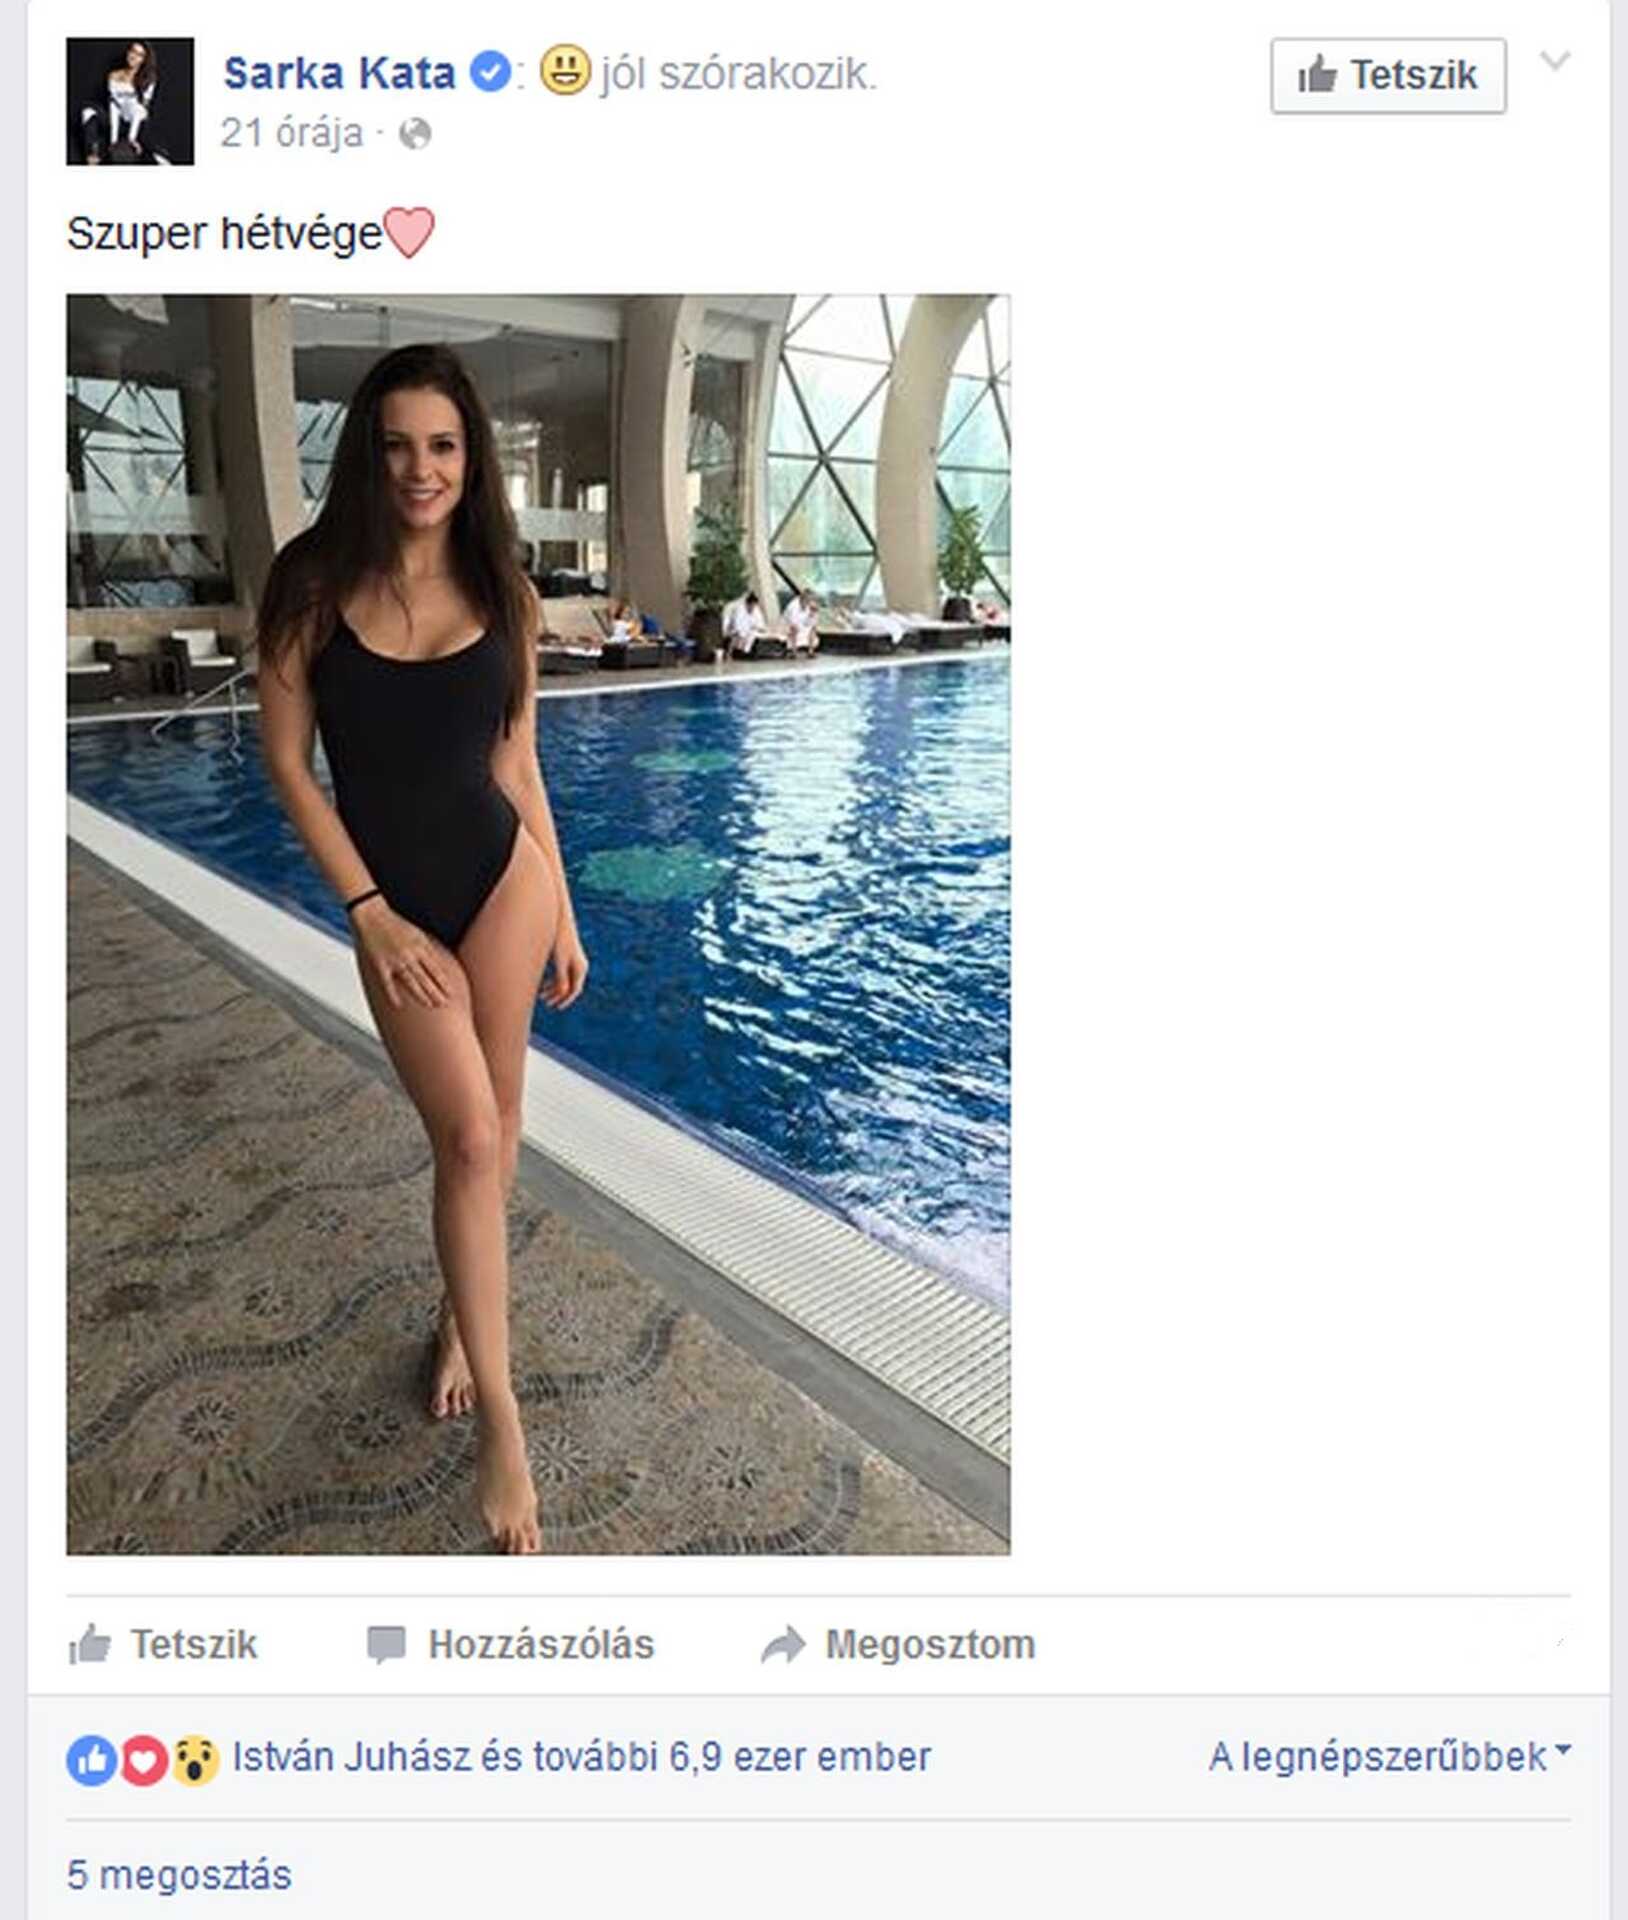This screenshot has height=1920, width=1628.
Task: Click Hozzászólás to comment
Action: click(x=510, y=1644)
